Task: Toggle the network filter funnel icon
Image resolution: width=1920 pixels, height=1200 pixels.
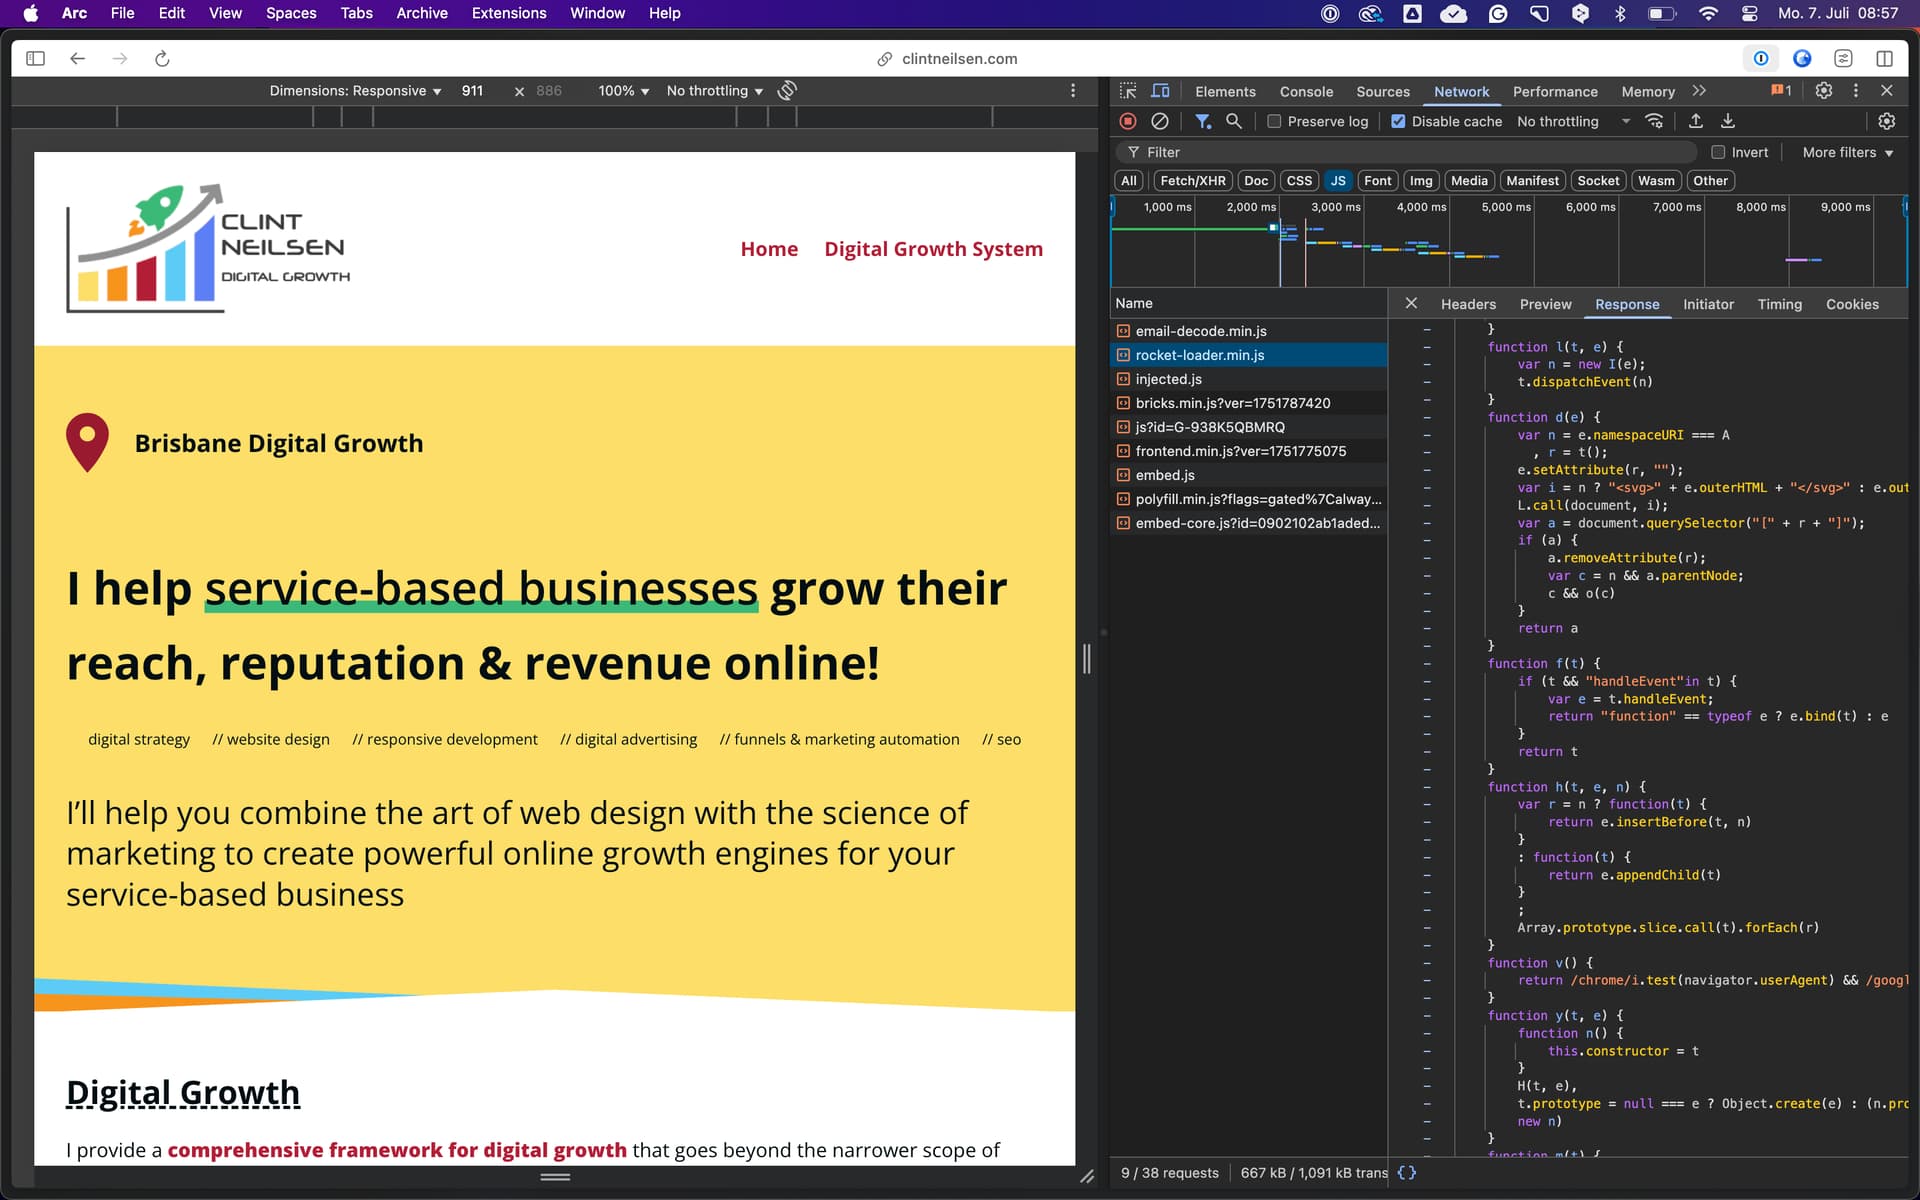Action: pos(1203,121)
